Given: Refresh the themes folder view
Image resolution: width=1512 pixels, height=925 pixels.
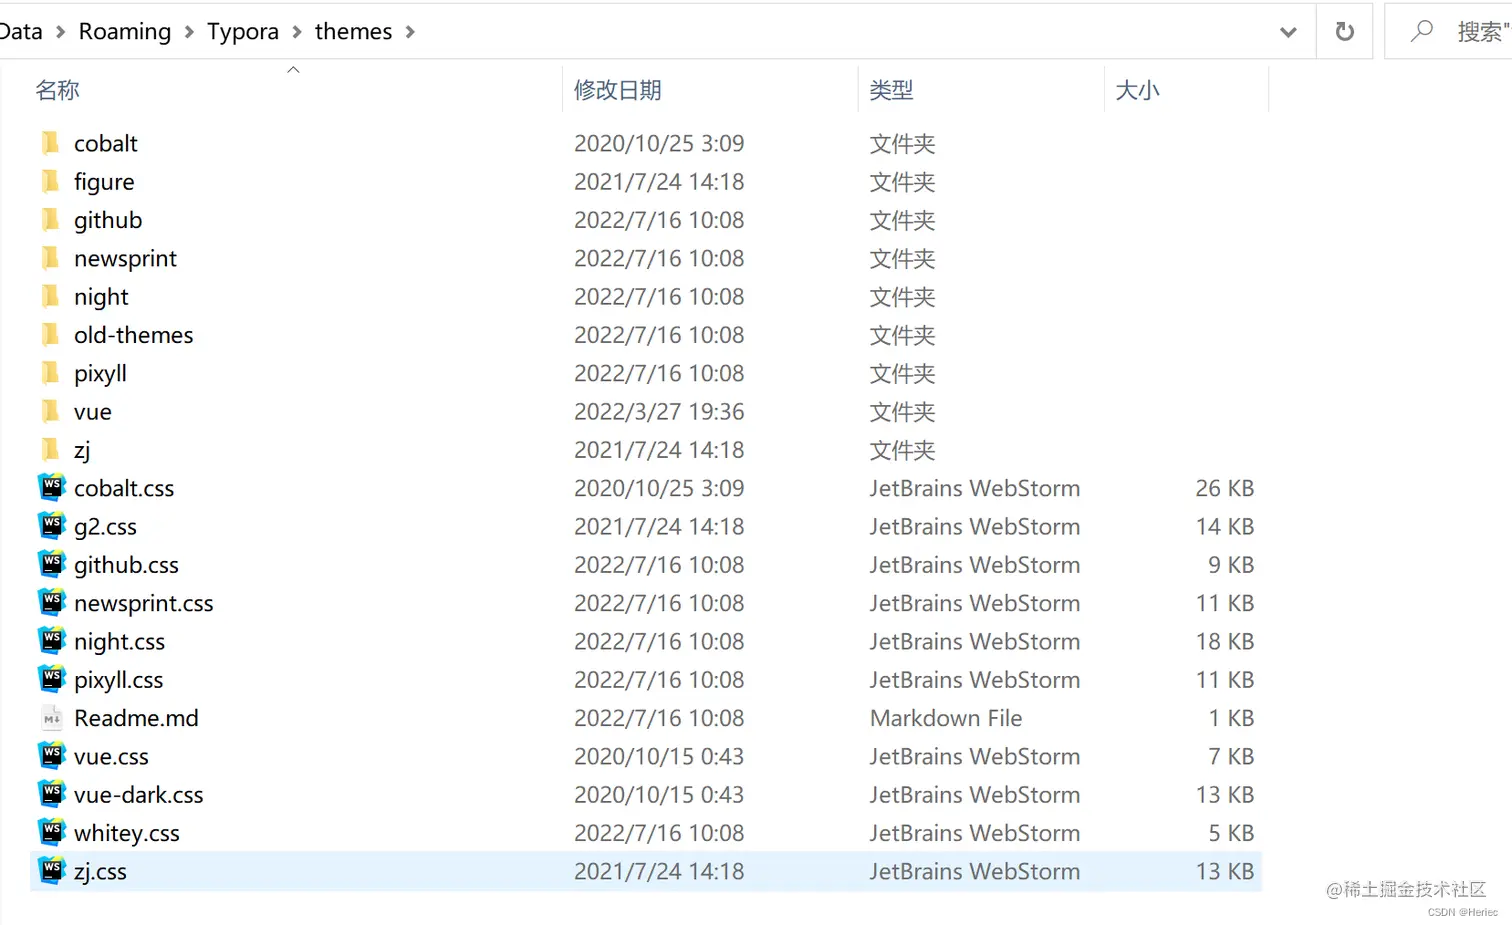Looking at the screenshot, I should click(1345, 32).
